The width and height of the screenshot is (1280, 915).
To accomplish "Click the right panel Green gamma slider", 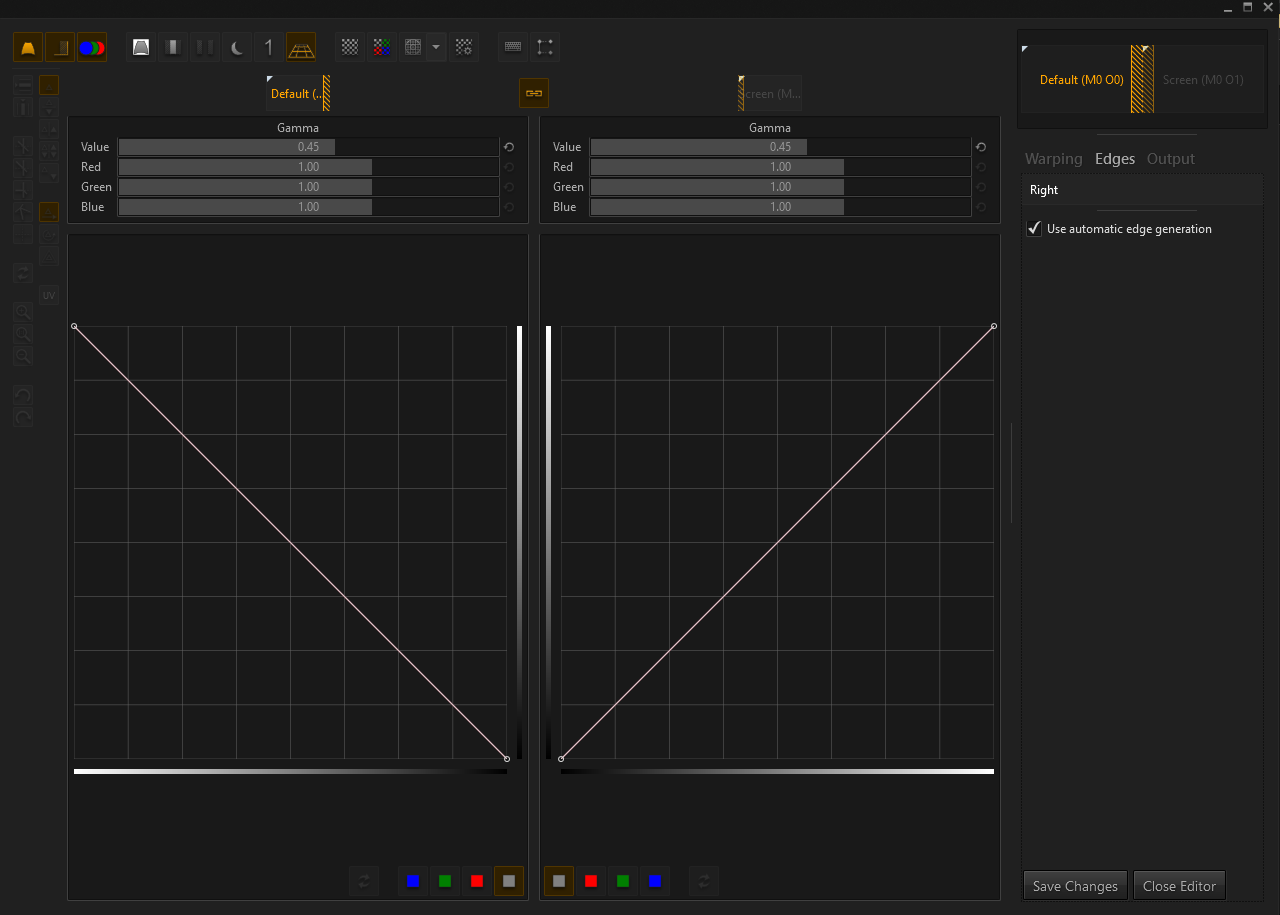I will (x=780, y=187).
